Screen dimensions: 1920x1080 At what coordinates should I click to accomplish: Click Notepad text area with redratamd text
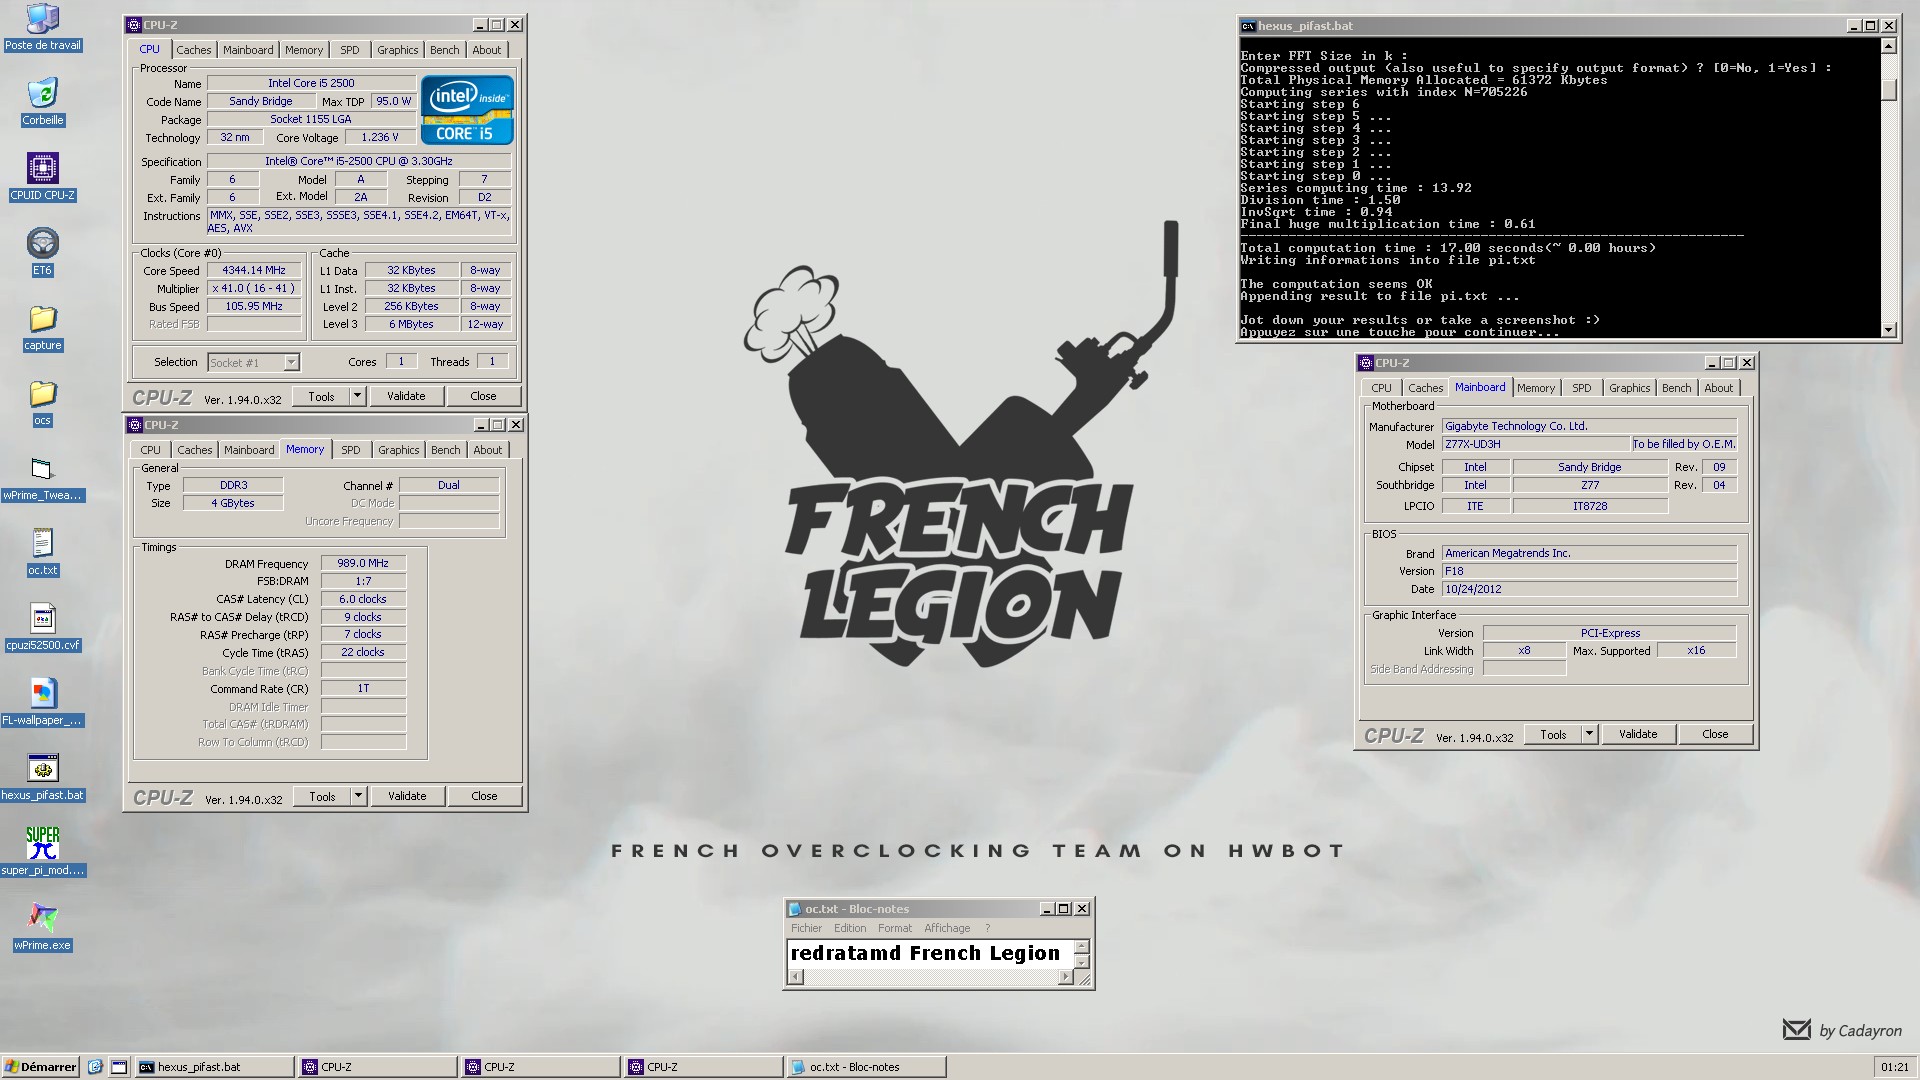(x=930, y=954)
